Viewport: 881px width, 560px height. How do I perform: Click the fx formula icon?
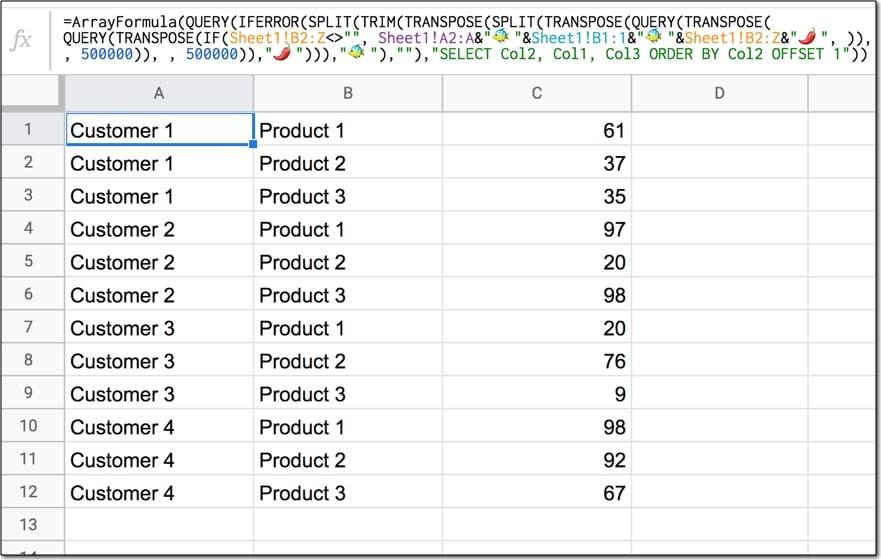[21, 39]
